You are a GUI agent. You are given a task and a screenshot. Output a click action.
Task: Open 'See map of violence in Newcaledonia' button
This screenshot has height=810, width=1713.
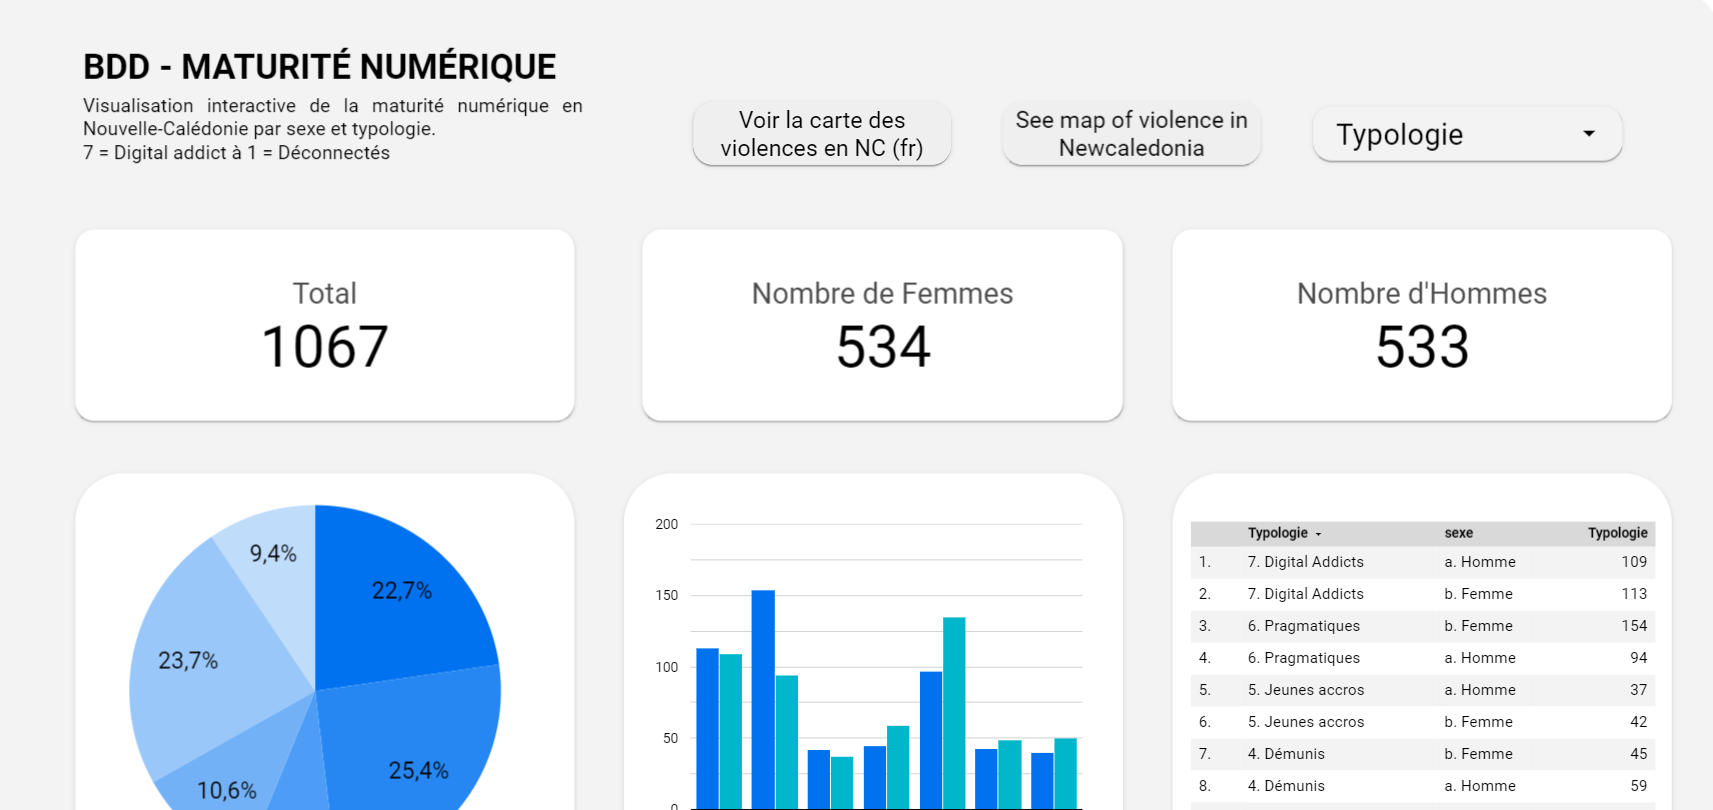click(1131, 134)
